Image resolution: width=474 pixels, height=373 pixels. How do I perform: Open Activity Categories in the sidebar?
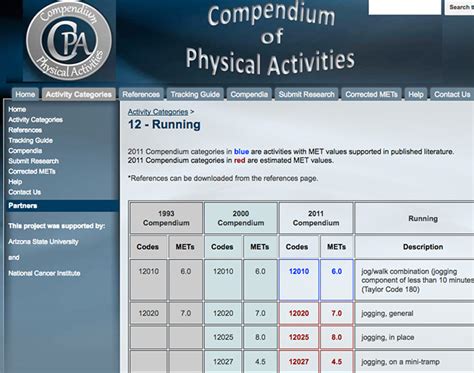coord(35,120)
